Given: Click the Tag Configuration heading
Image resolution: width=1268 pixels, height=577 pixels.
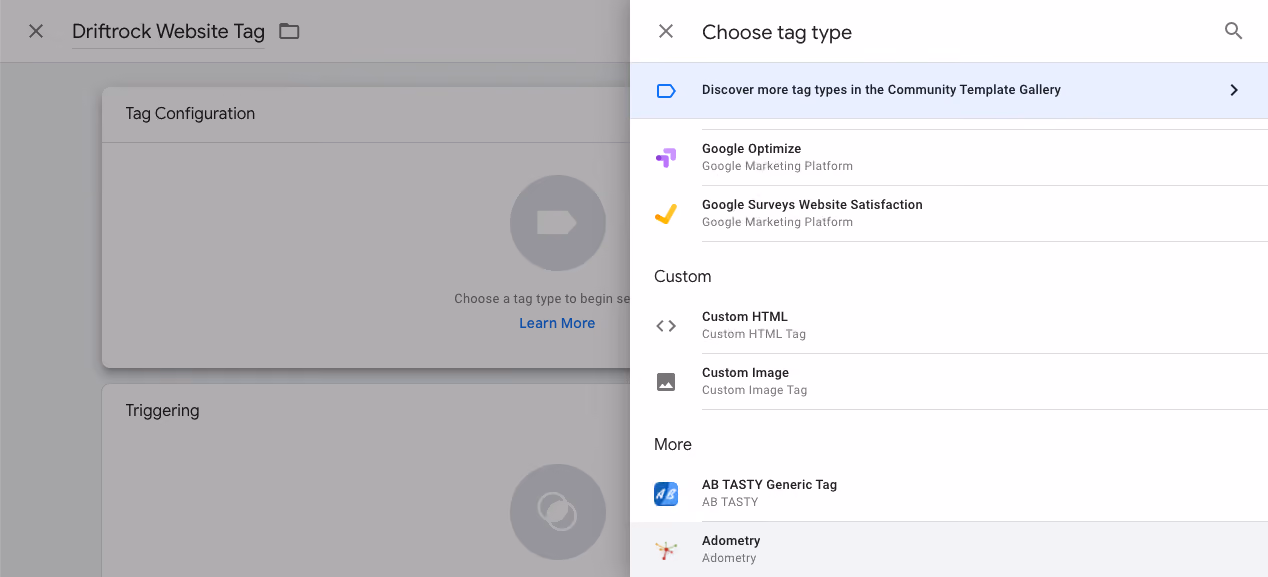Looking at the screenshot, I should 190,114.
